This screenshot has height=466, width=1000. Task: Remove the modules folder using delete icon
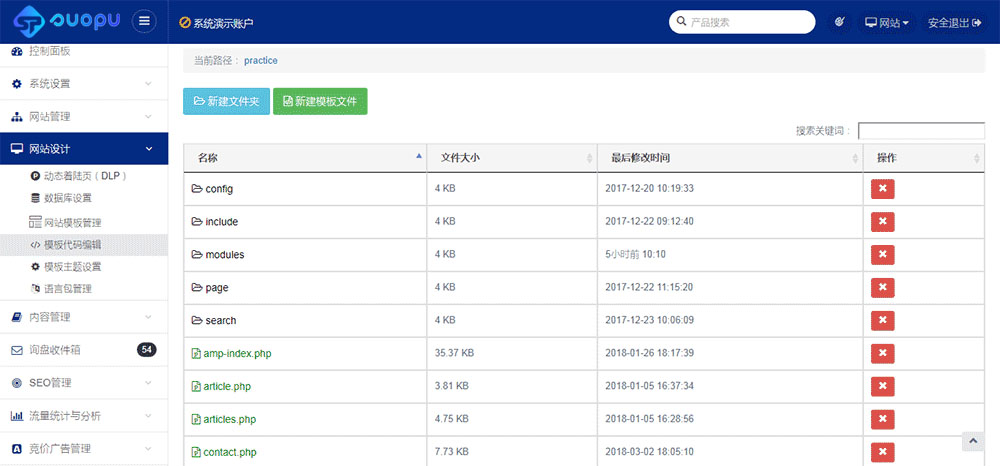point(882,255)
